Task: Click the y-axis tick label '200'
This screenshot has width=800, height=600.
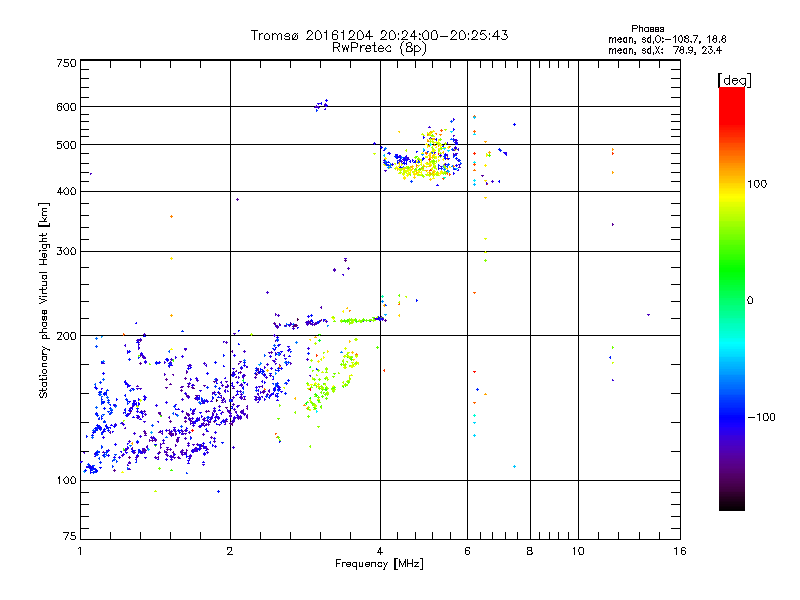Action: click(66, 336)
